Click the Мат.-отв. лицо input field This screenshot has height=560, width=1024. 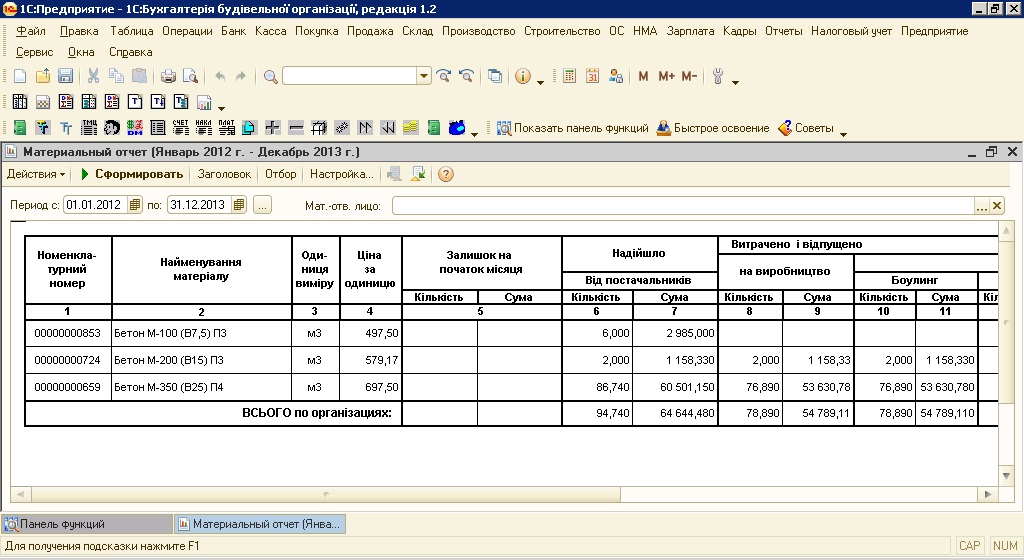[x=683, y=206]
